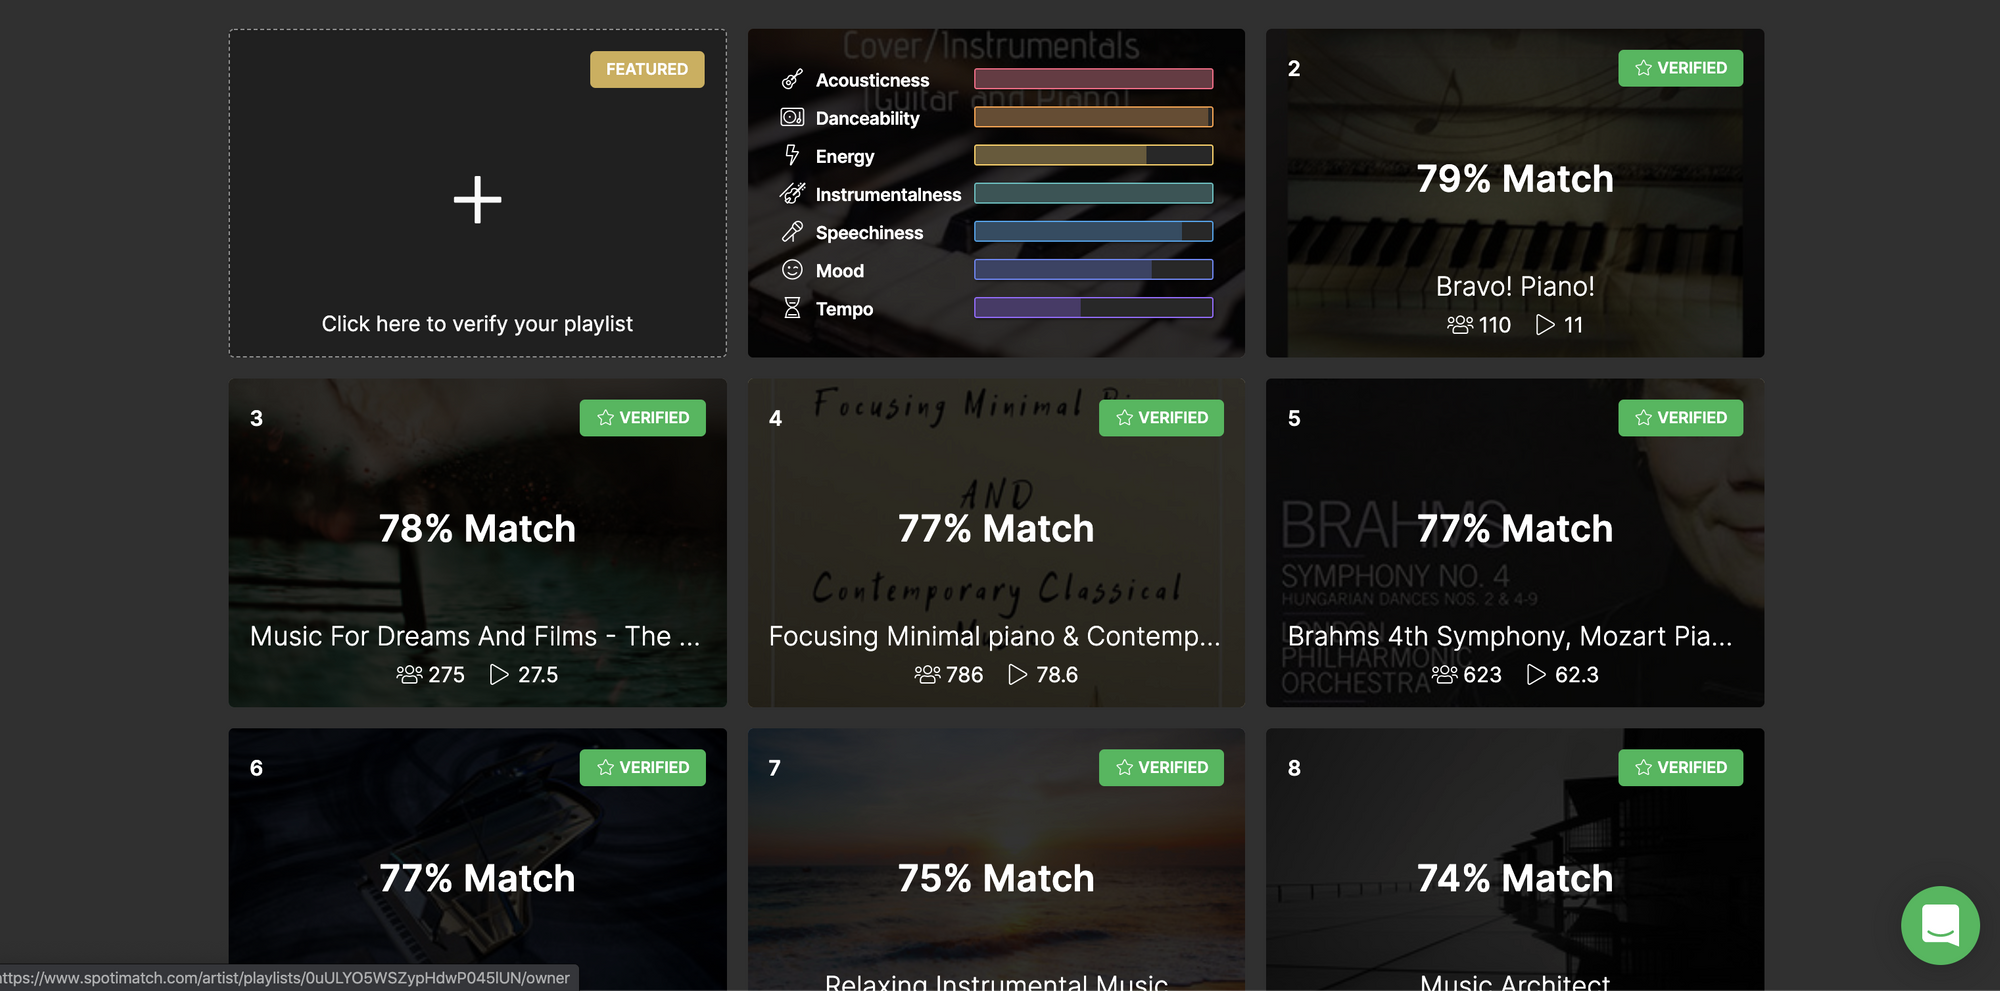The image size is (2000, 991).
Task: Click the Instrumentalness violin icon
Action: [x=792, y=193]
